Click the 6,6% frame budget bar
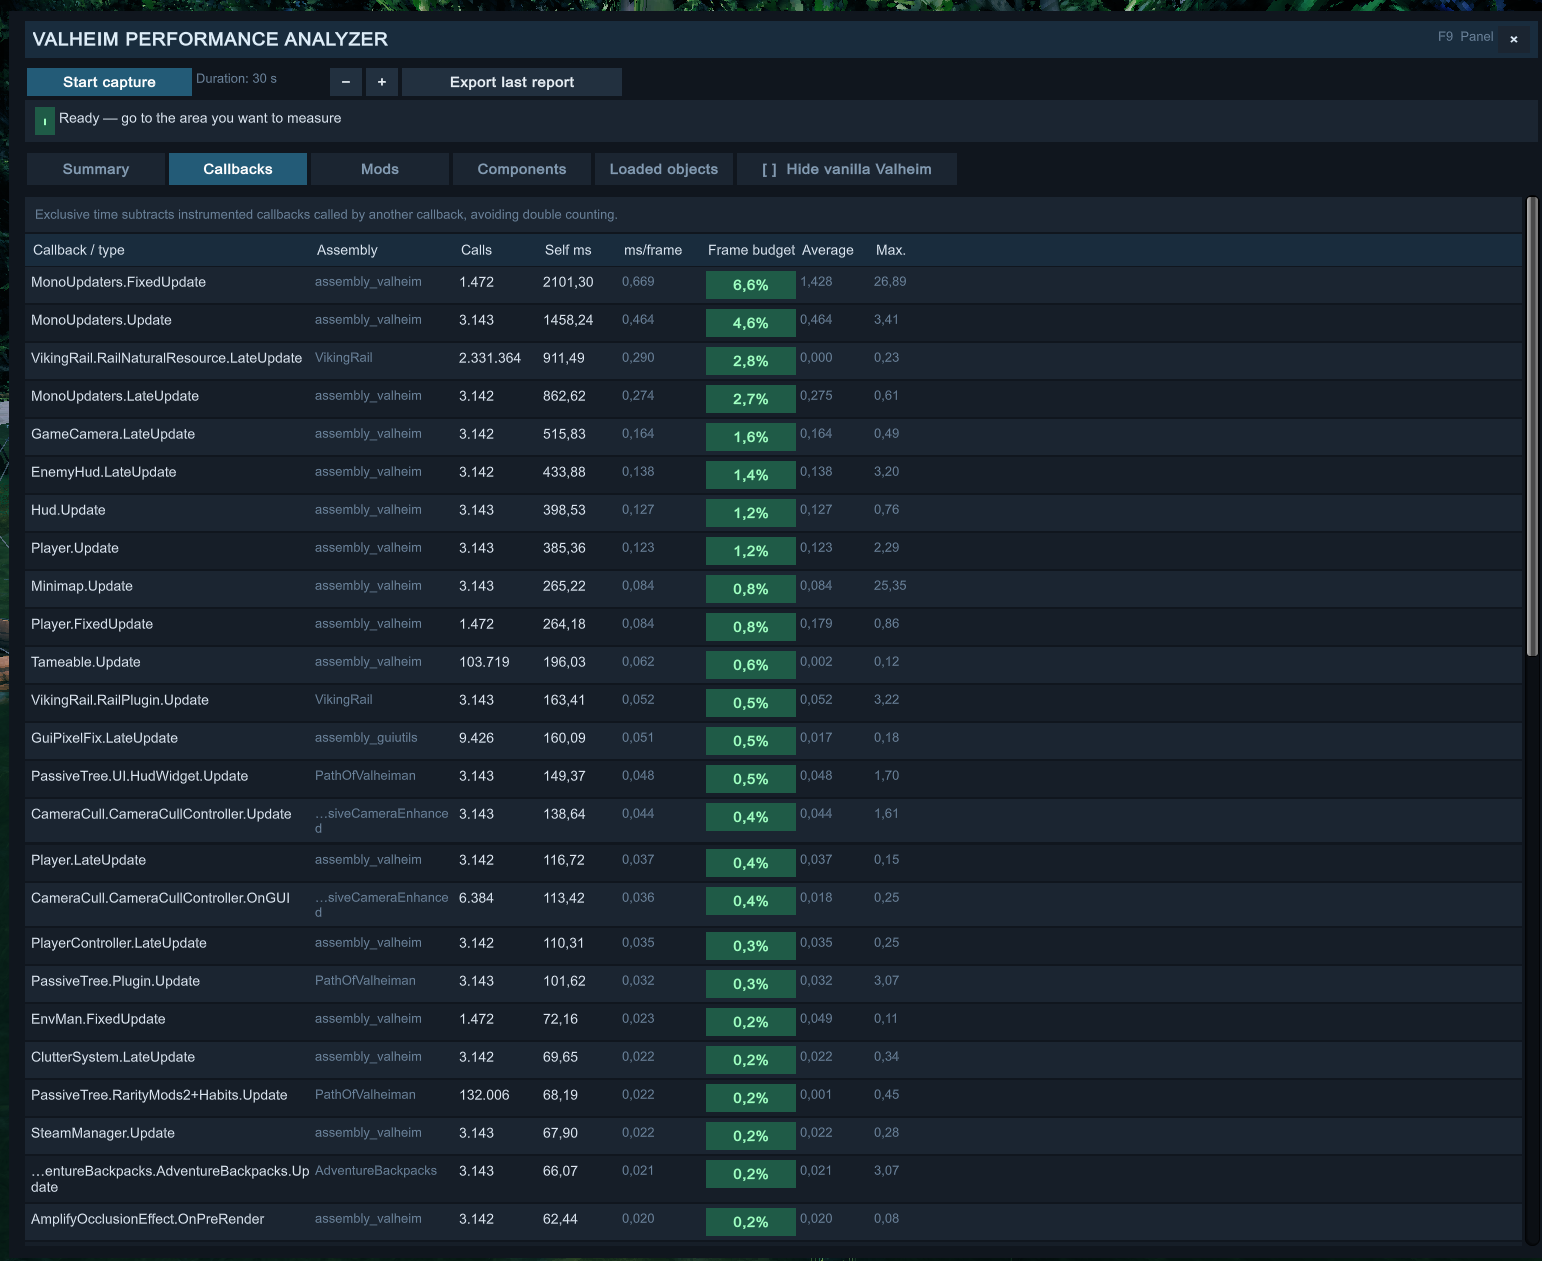The image size is (1542, 1261). [x=751, y=285]
